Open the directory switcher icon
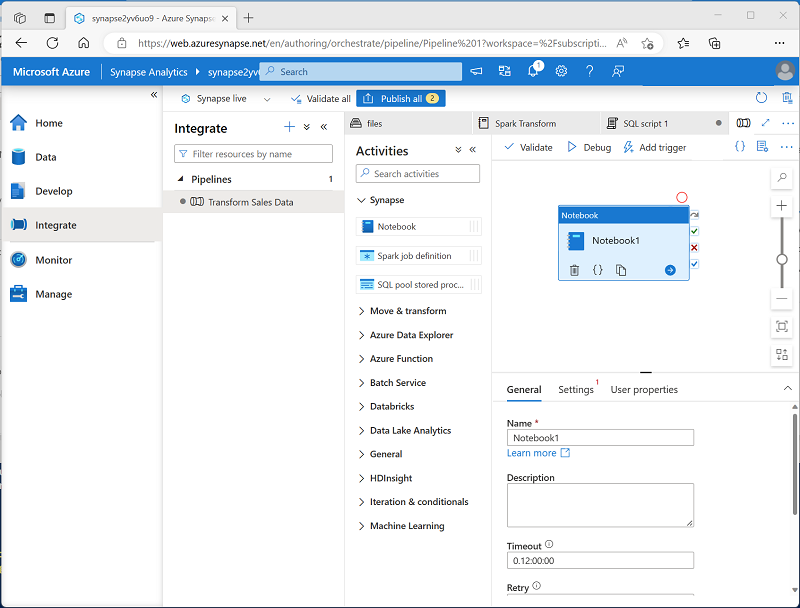 point(505,71)
